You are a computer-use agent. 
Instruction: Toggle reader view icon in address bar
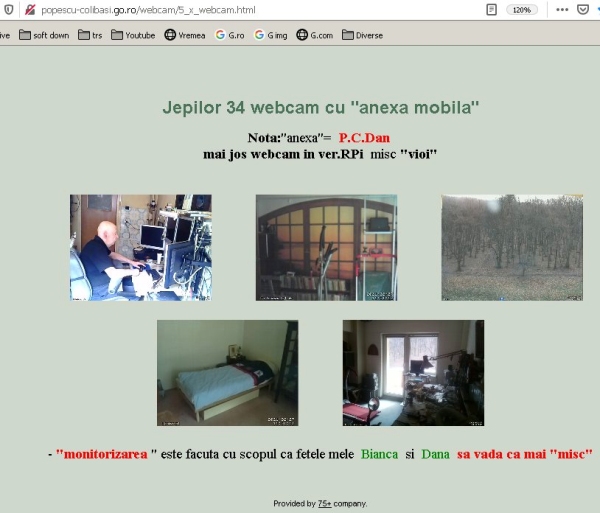pos(491,9)
